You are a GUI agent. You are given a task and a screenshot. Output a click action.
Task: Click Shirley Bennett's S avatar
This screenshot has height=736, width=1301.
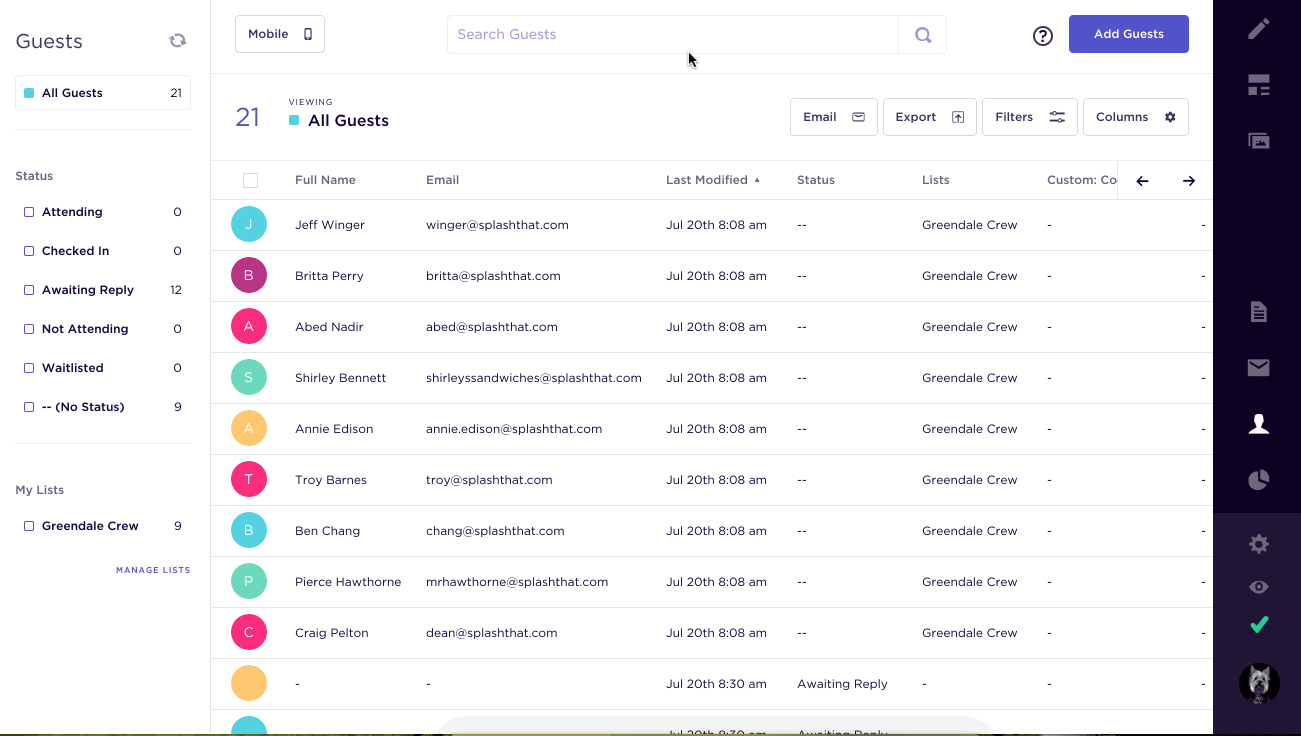(x=249, y=377)
